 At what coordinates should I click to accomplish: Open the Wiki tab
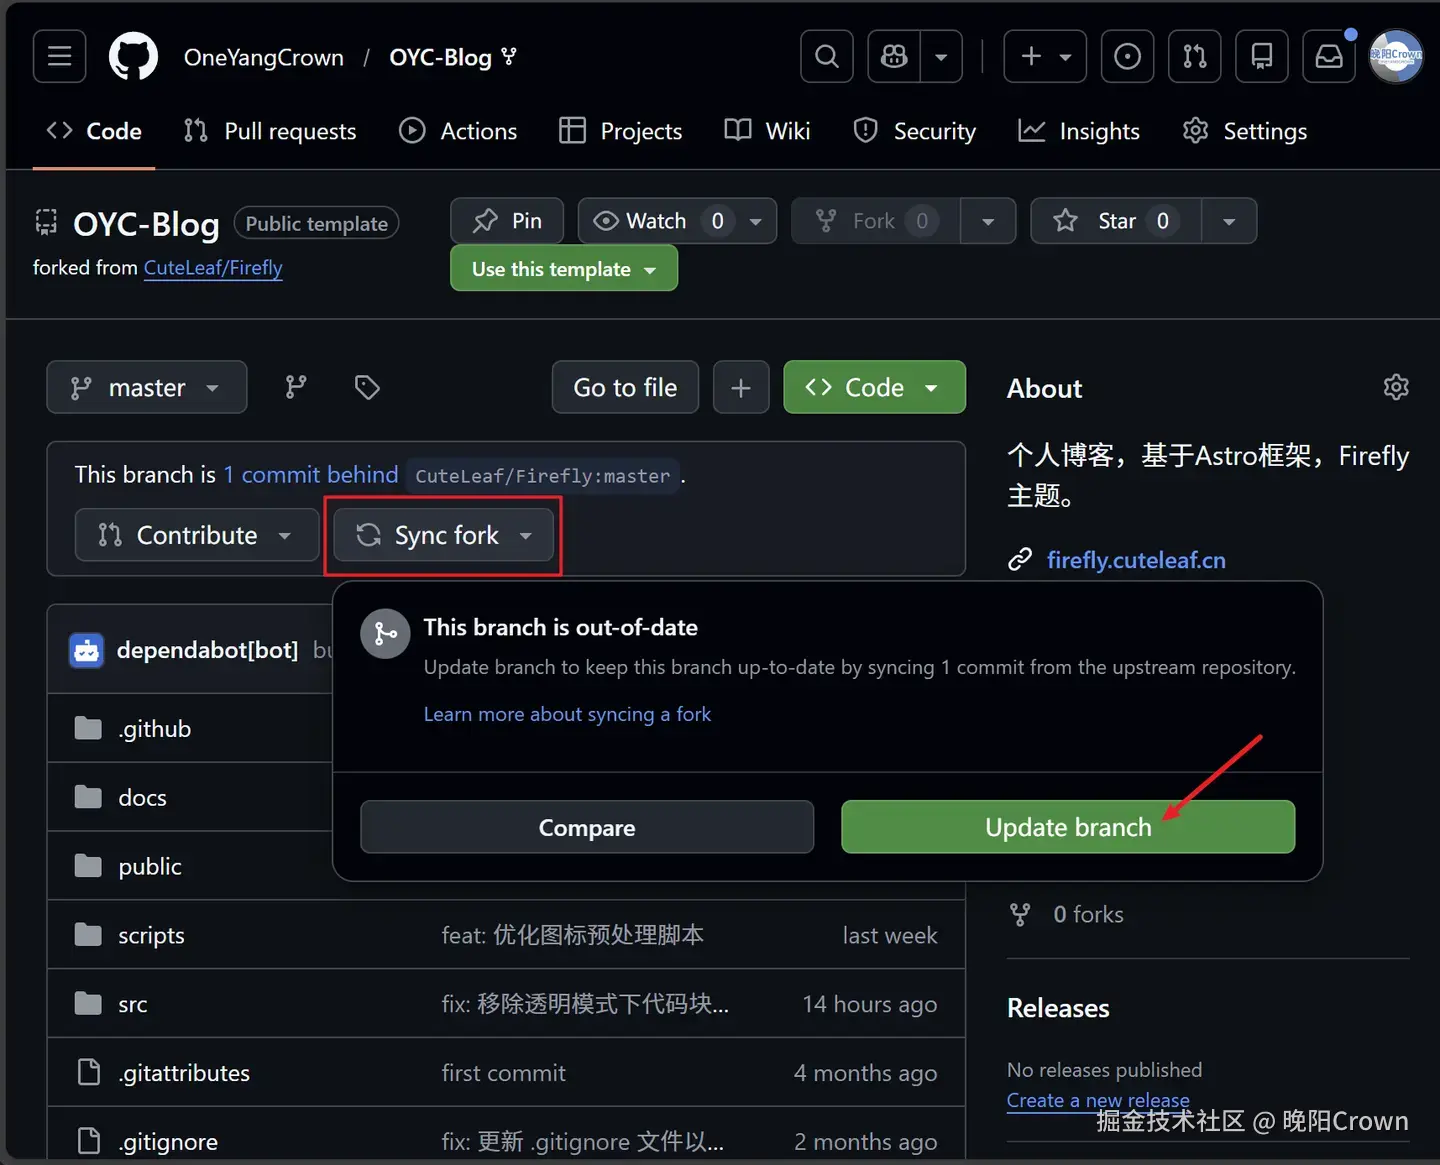(767, 131)
